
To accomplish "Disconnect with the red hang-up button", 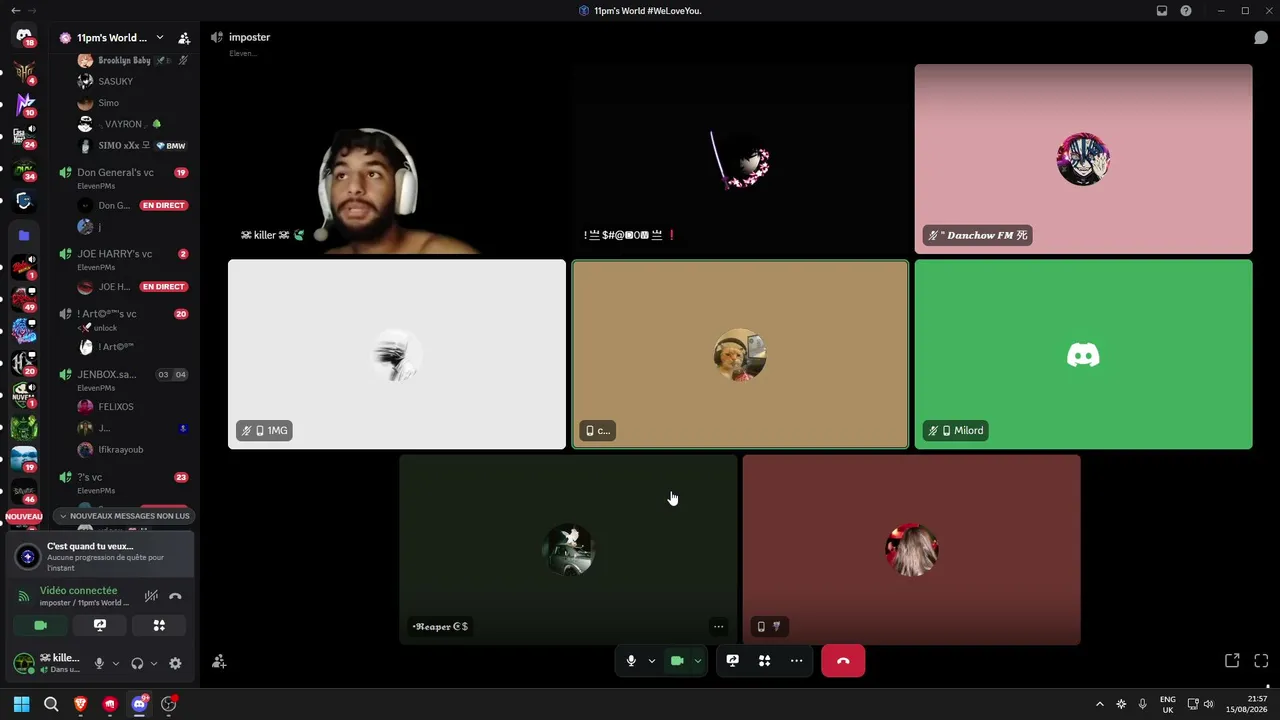I will coord(843,661).
